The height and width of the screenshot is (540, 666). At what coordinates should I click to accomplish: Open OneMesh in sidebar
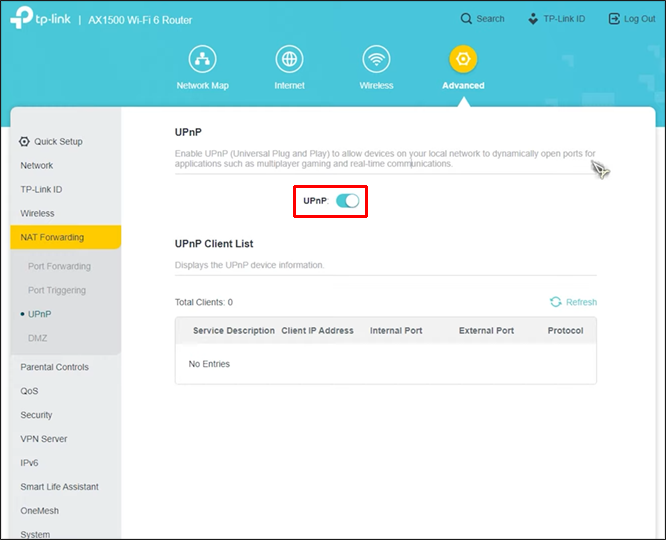coord(40,511)
